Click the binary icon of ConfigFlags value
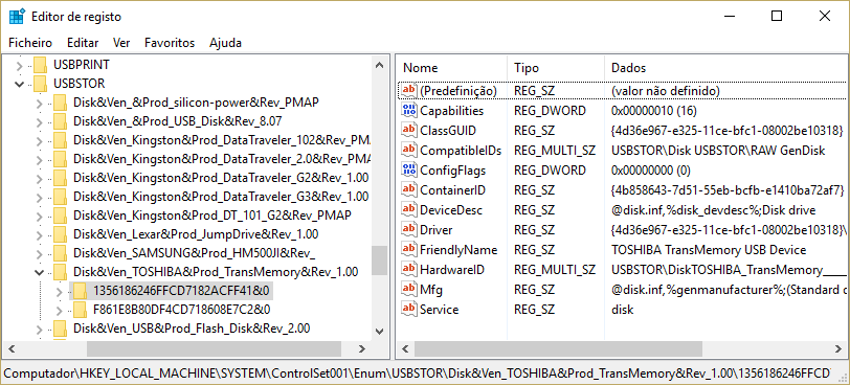 (x=409, y=170)
